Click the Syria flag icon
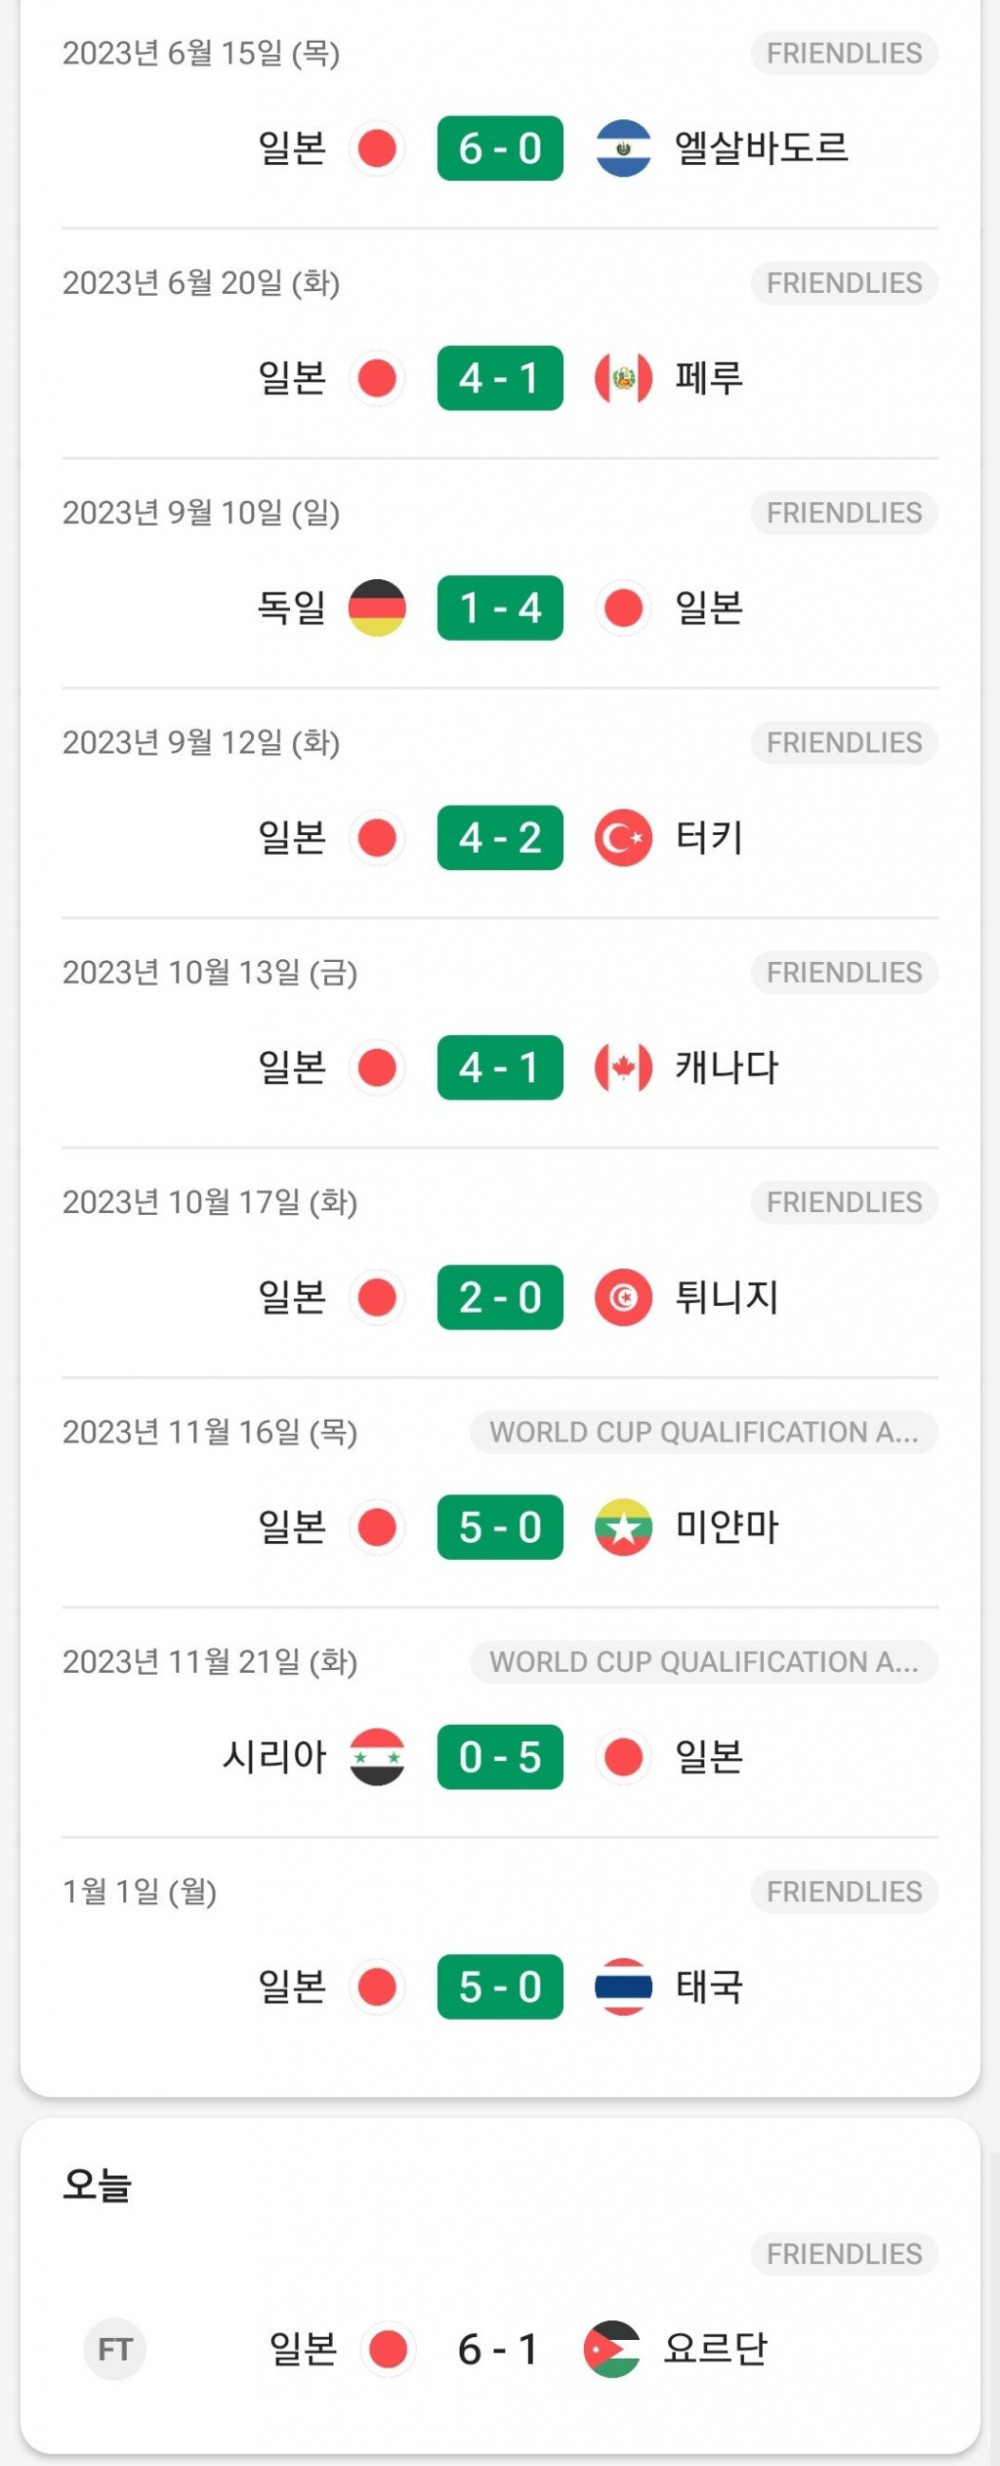This screenshot has height=2466, width=1000. [377, 1757]
